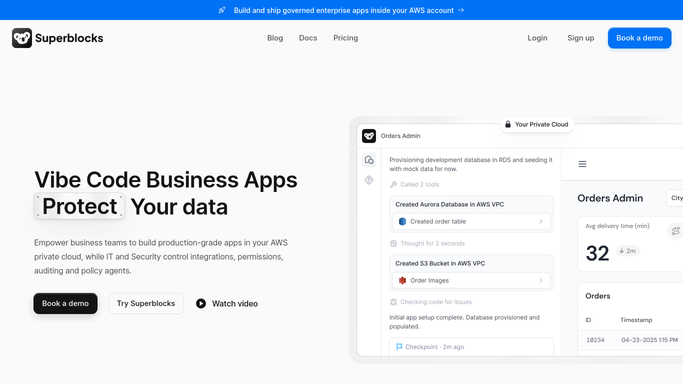Click the highlighted Protect word in headline

coord(79,206)
